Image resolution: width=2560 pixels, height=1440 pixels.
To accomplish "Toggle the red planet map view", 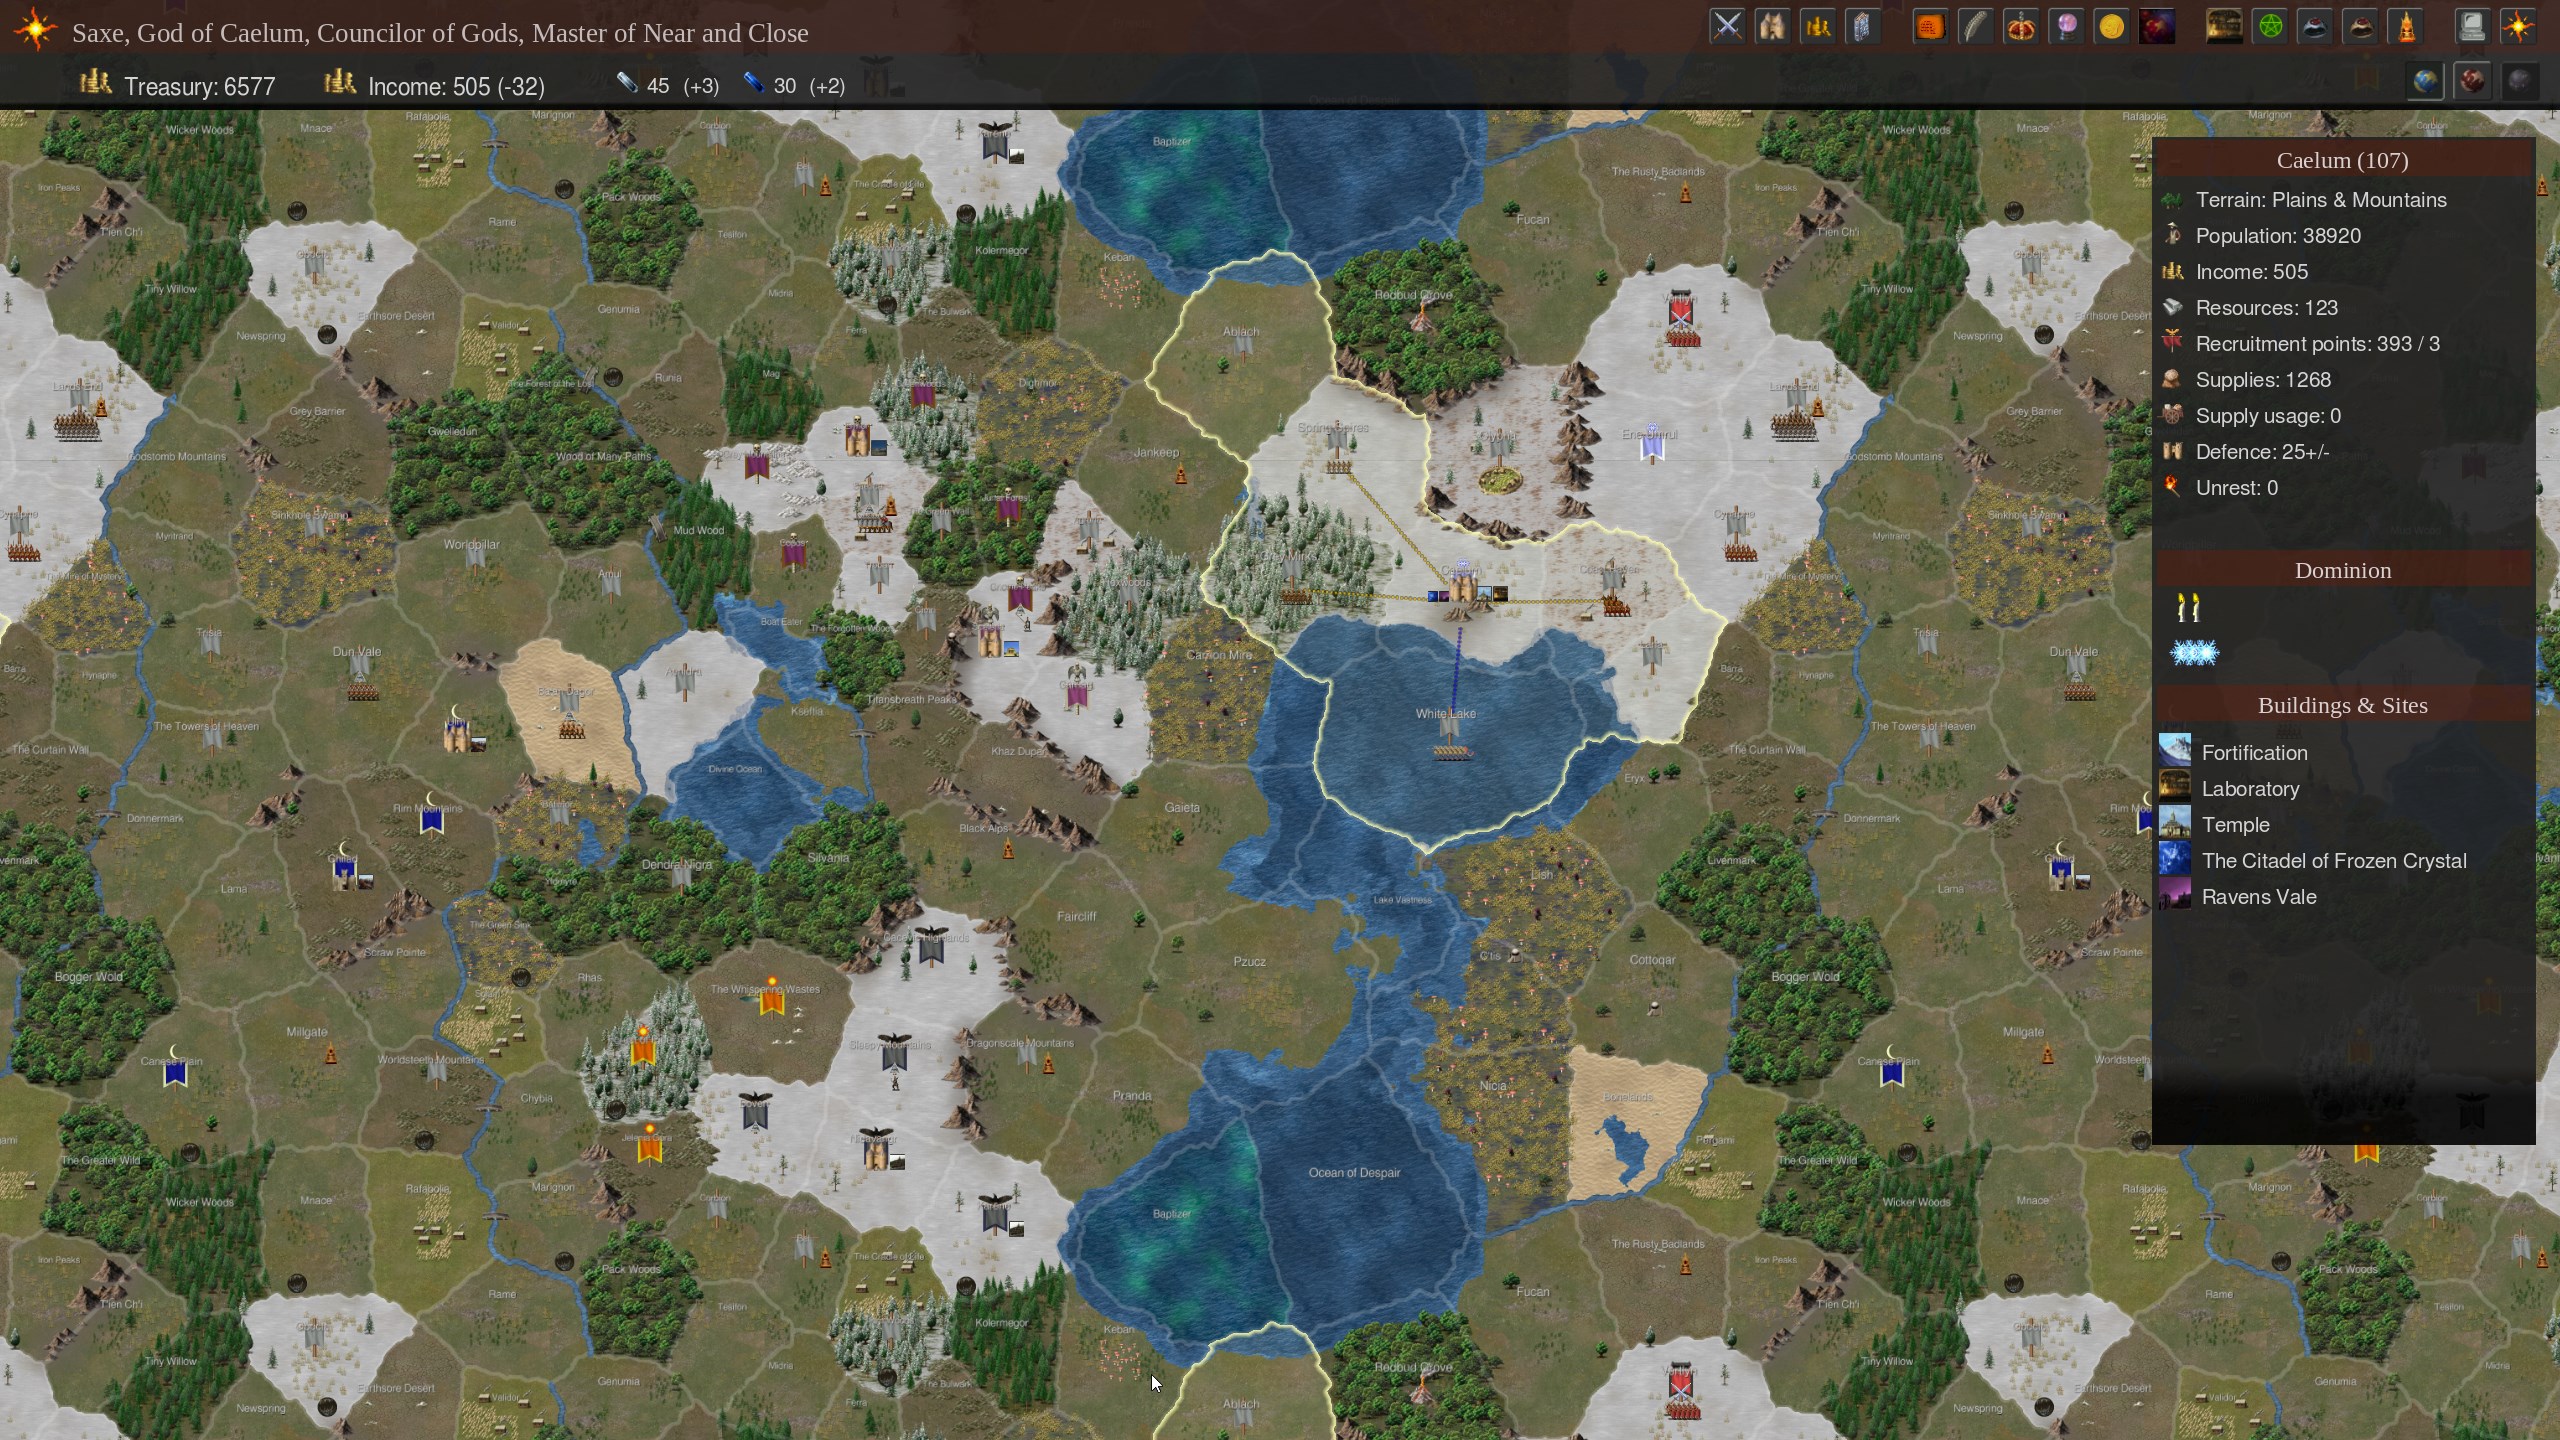I will pos(2472,81).
